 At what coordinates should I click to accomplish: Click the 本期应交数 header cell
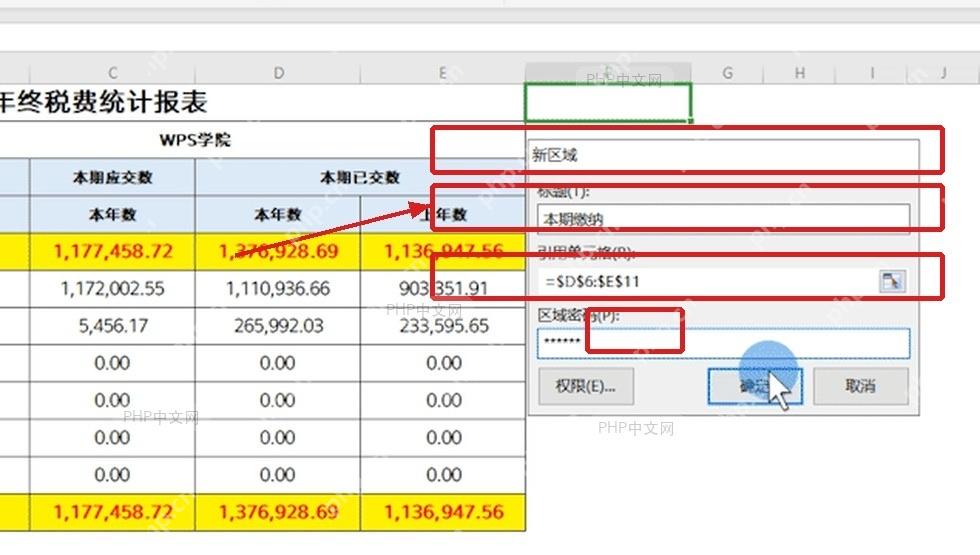click(x=112, y=178)
